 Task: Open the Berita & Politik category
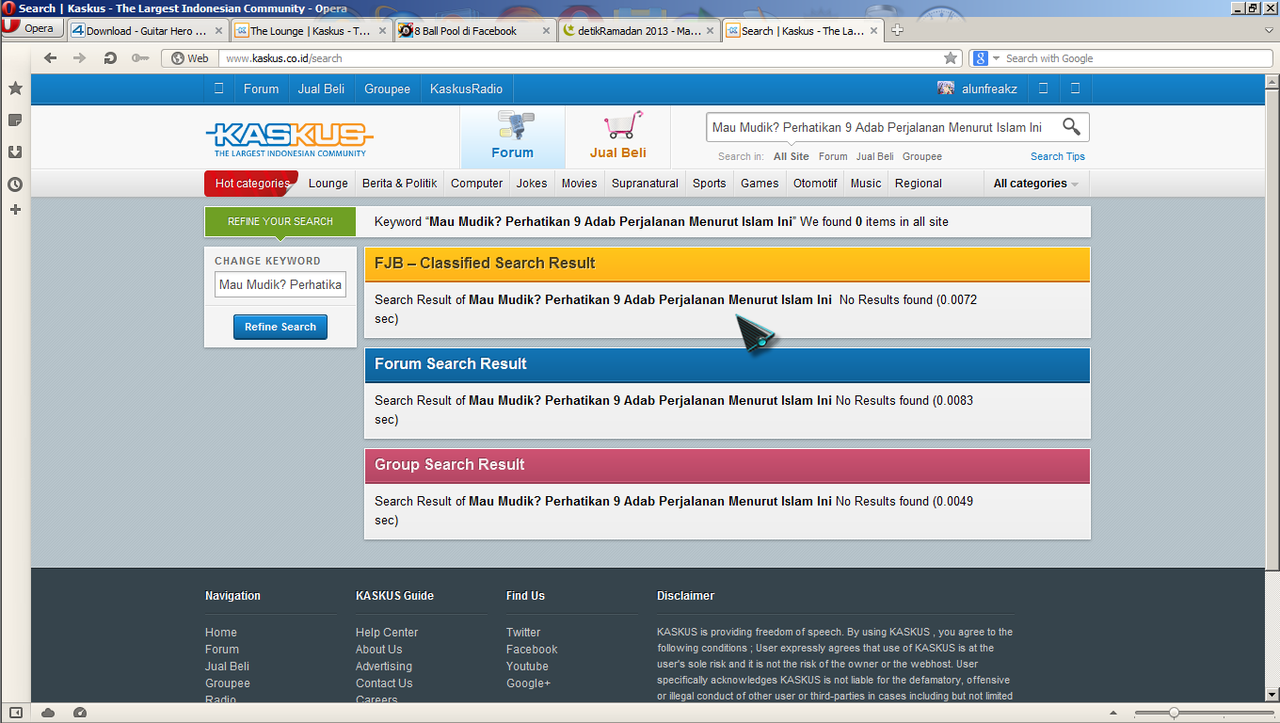tap(399, 183)
